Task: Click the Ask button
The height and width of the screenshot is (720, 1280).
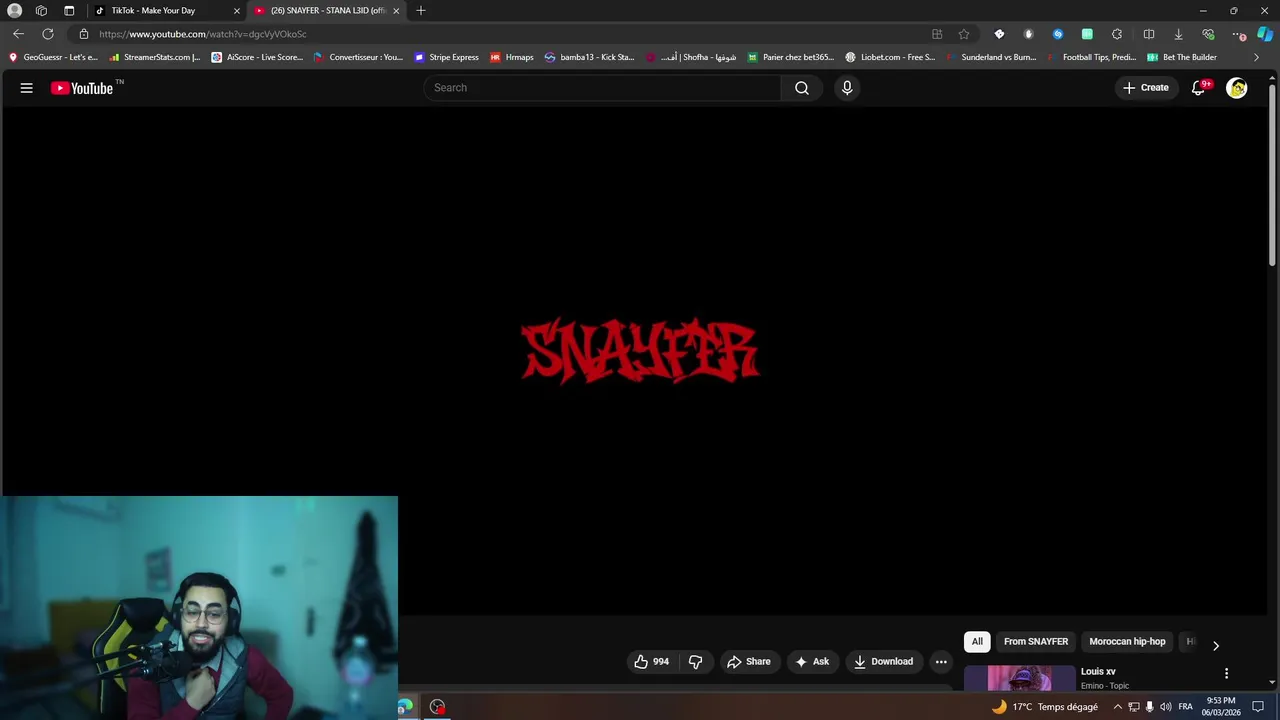Action: tap(811, 661)
